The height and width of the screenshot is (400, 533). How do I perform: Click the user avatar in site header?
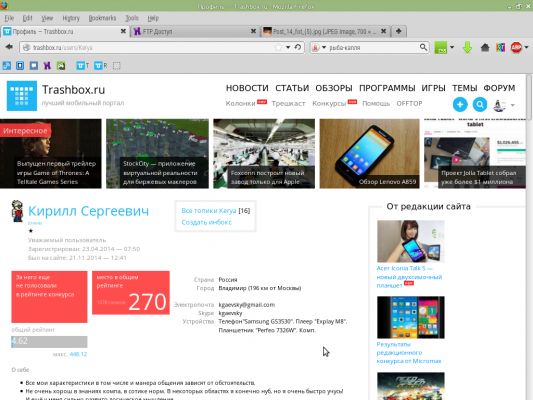[x=499, y=105]
